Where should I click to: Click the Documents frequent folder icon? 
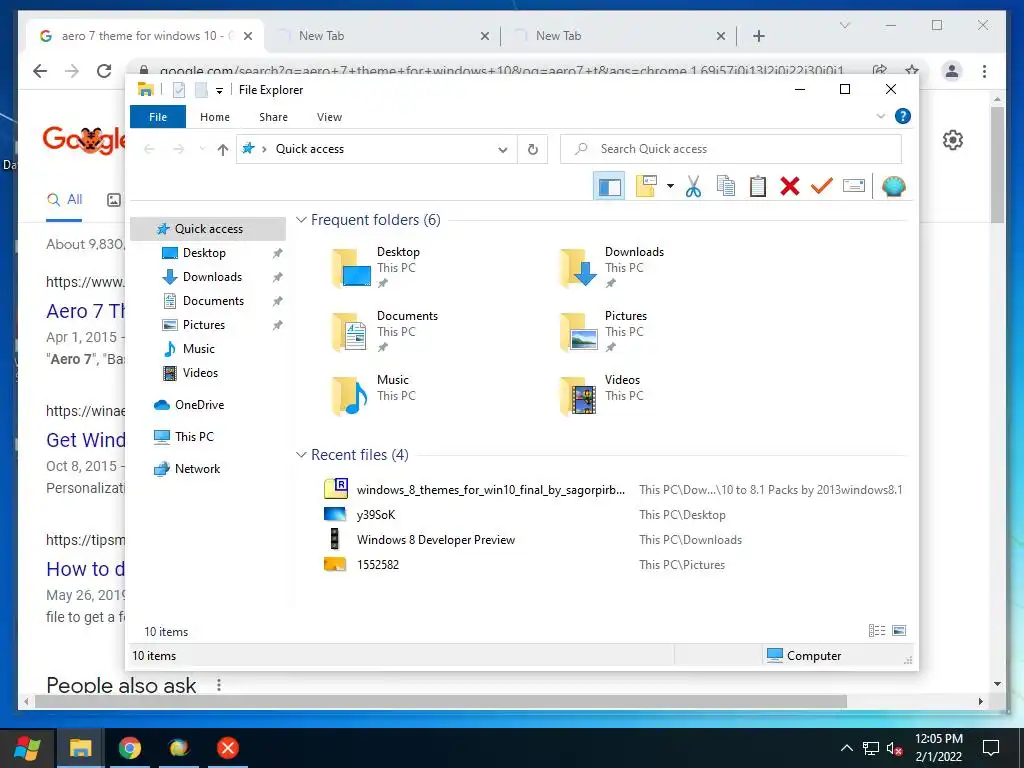coord(351,332)
